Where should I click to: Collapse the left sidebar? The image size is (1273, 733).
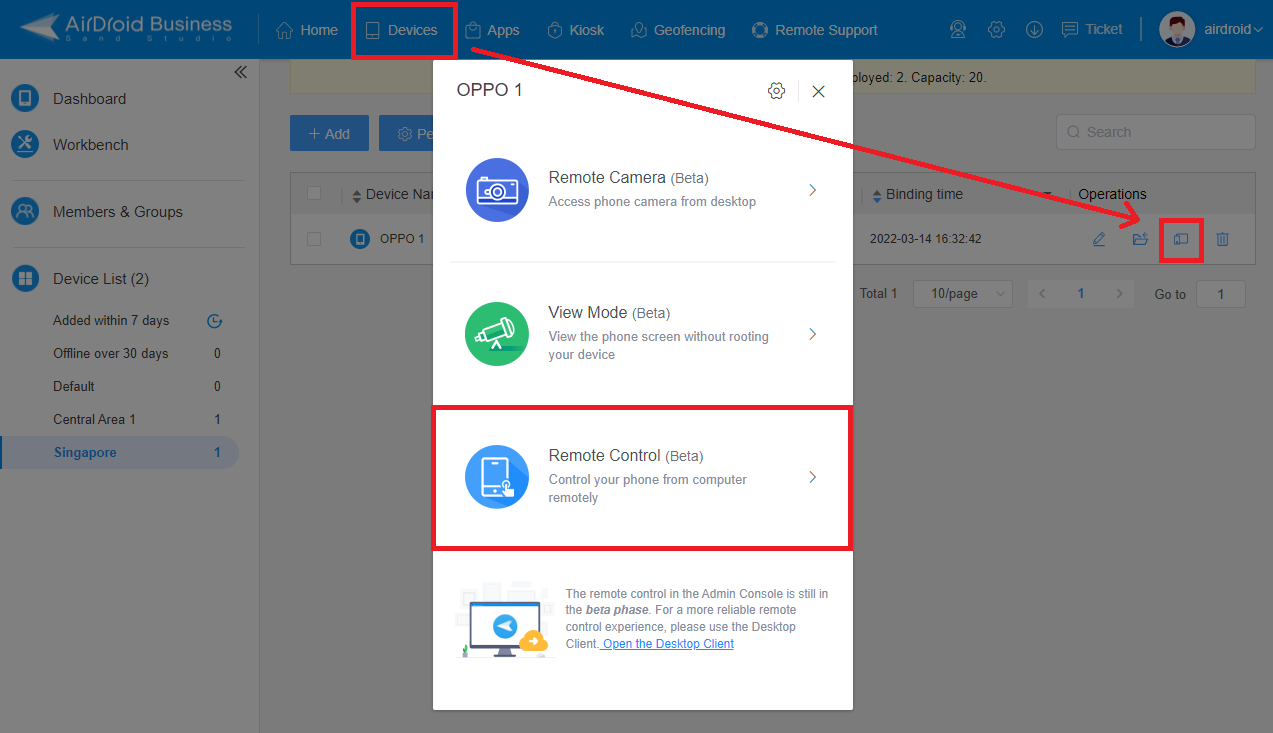240,72
